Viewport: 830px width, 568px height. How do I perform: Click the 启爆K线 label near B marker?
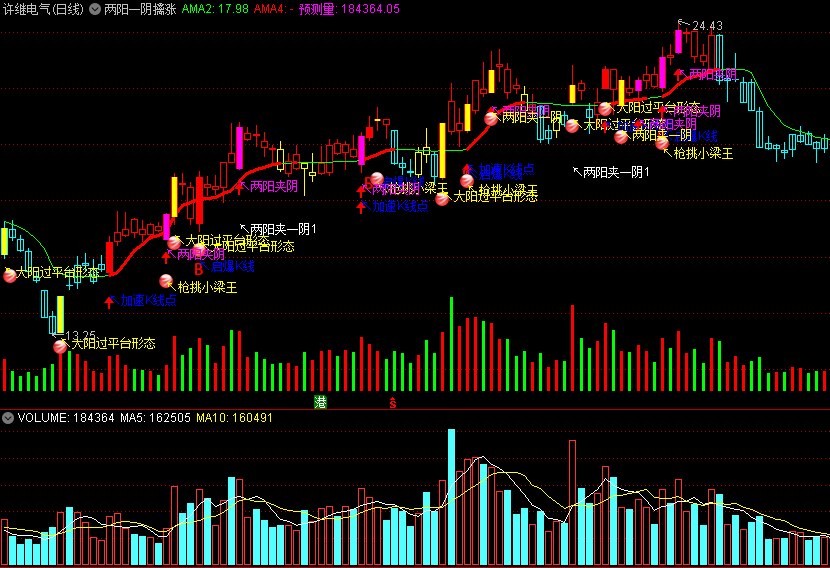(232, 266)
